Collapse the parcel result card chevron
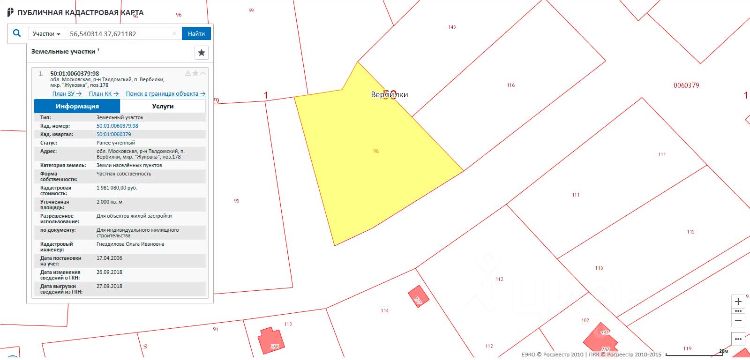This screenshot has height=360, width=750. (203, 73)
